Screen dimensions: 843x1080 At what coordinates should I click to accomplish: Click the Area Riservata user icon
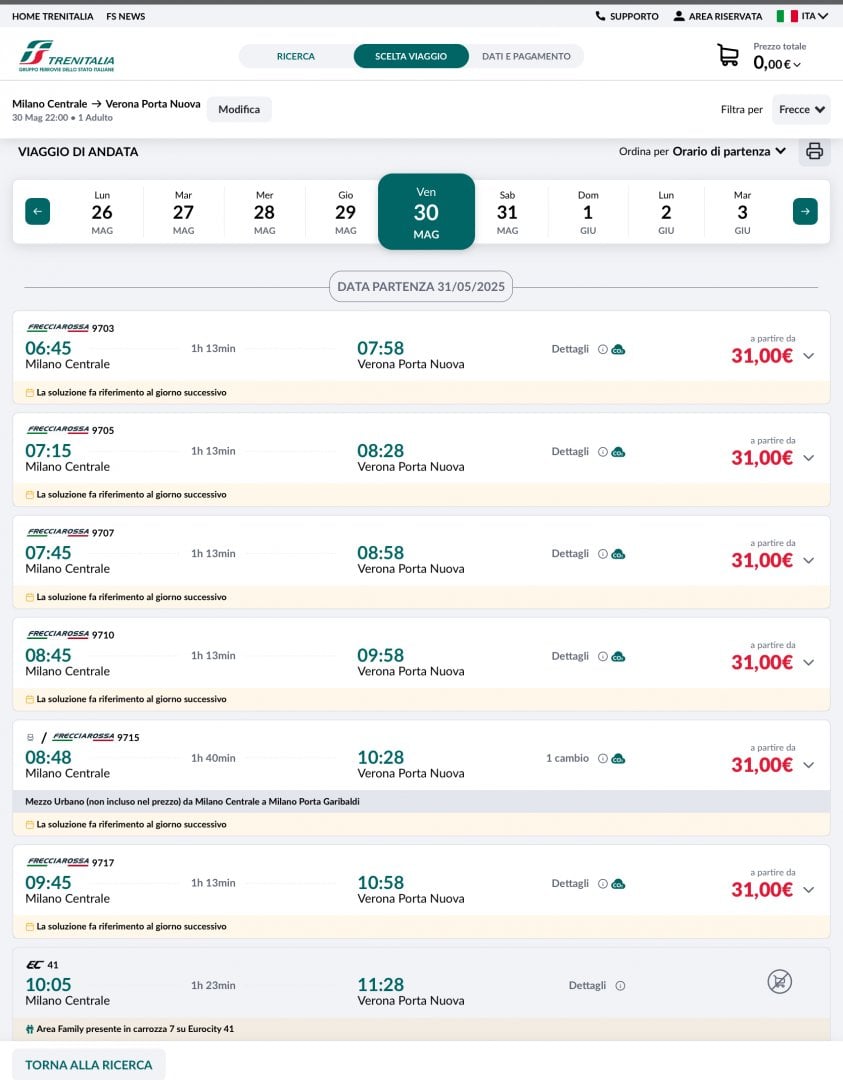click(x=679, y=16)
